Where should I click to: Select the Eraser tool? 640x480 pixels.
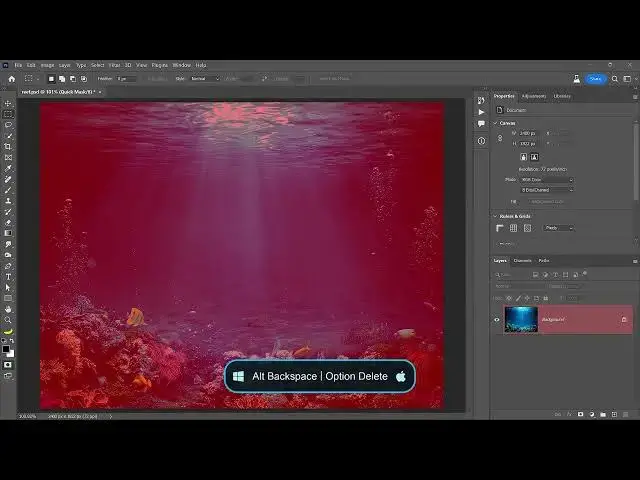(x=8, y=222)
